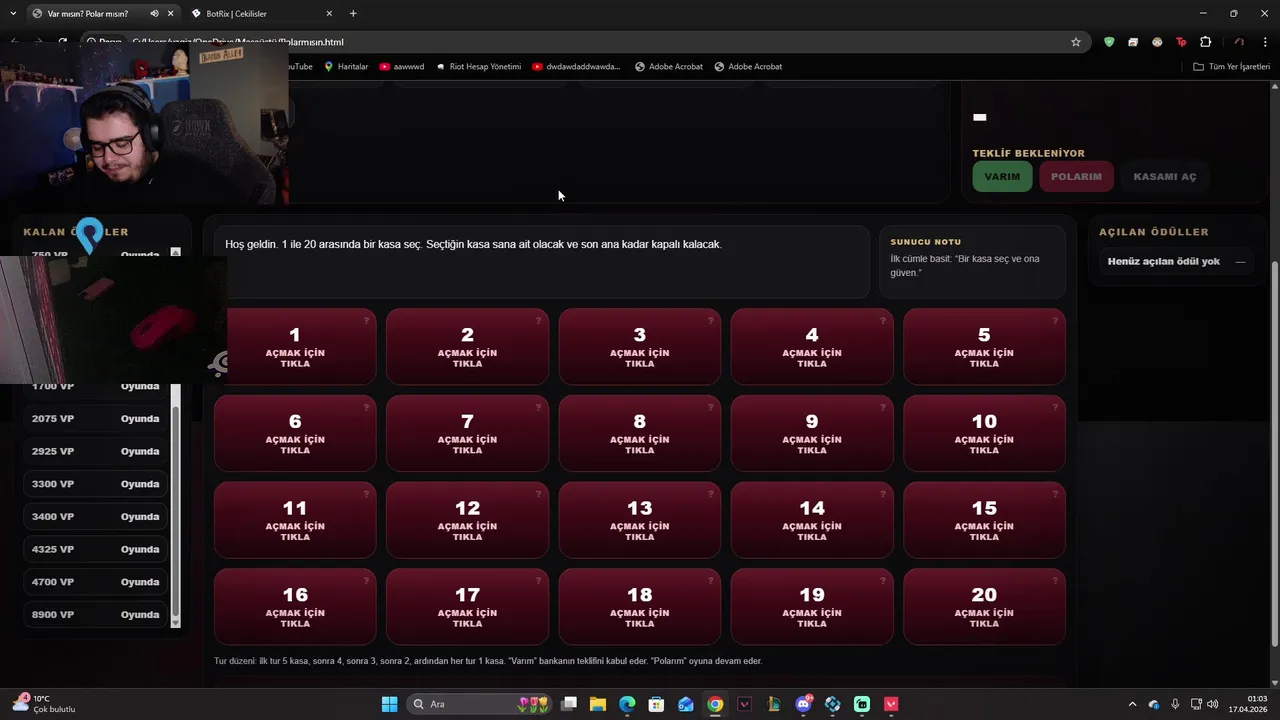The height and width of the screenshot is (720, 1280).
Task: Open case number 7
Action: point(467,433)
